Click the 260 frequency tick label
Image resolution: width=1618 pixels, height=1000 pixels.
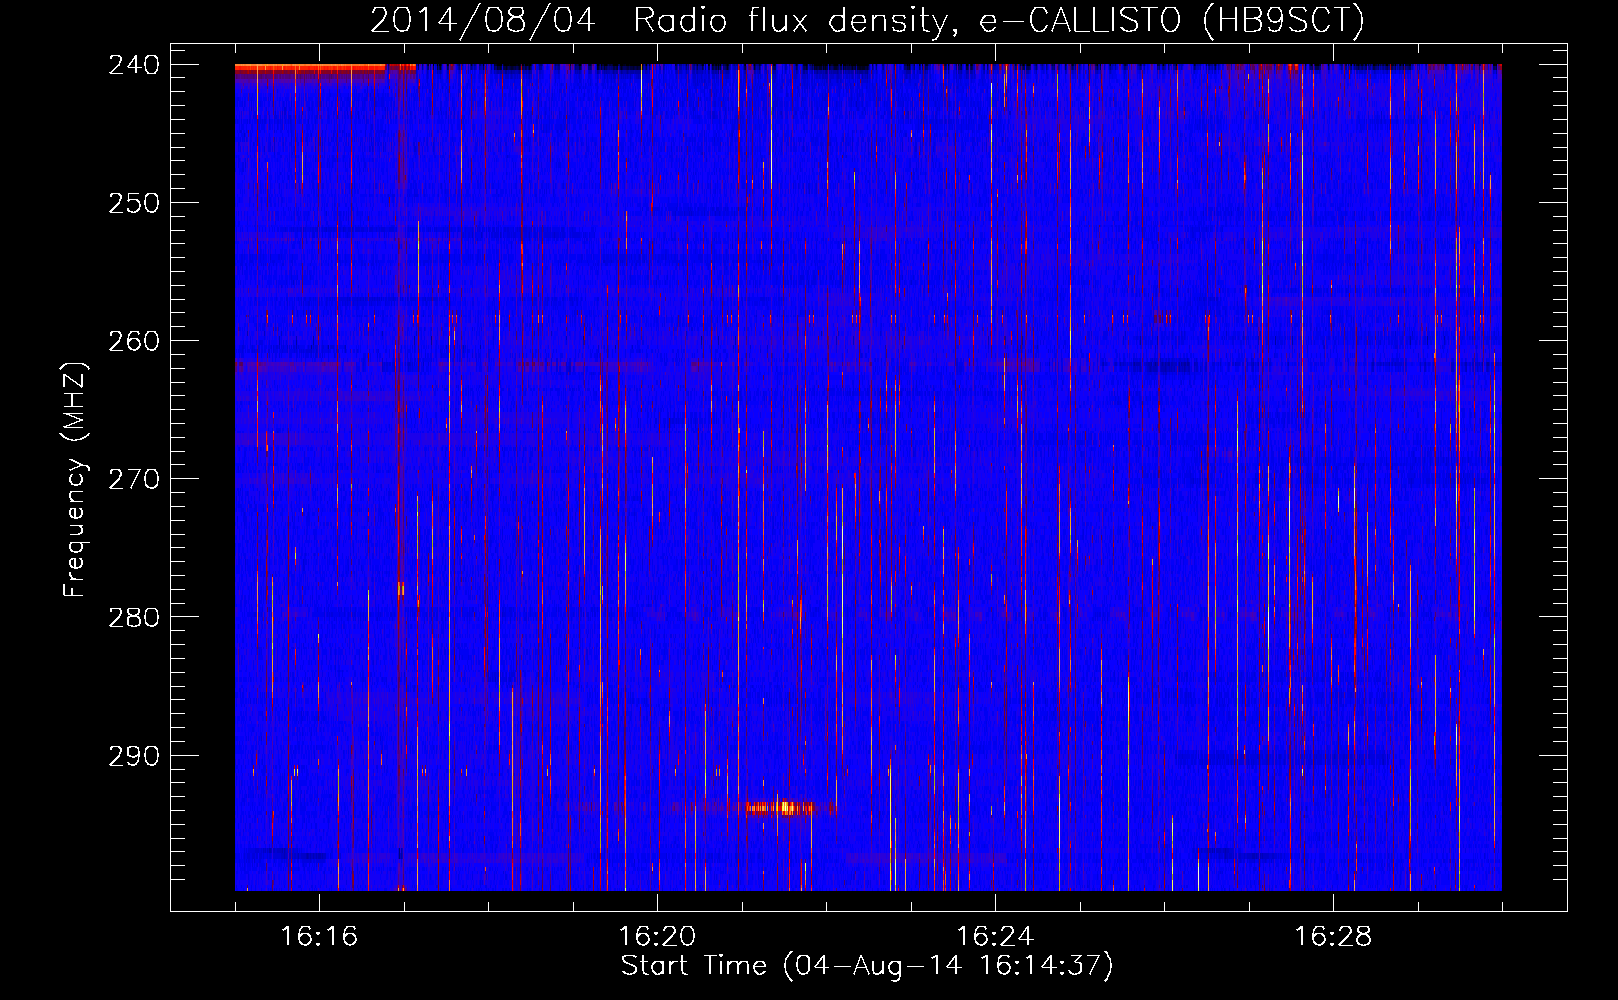tap(134, 340)
